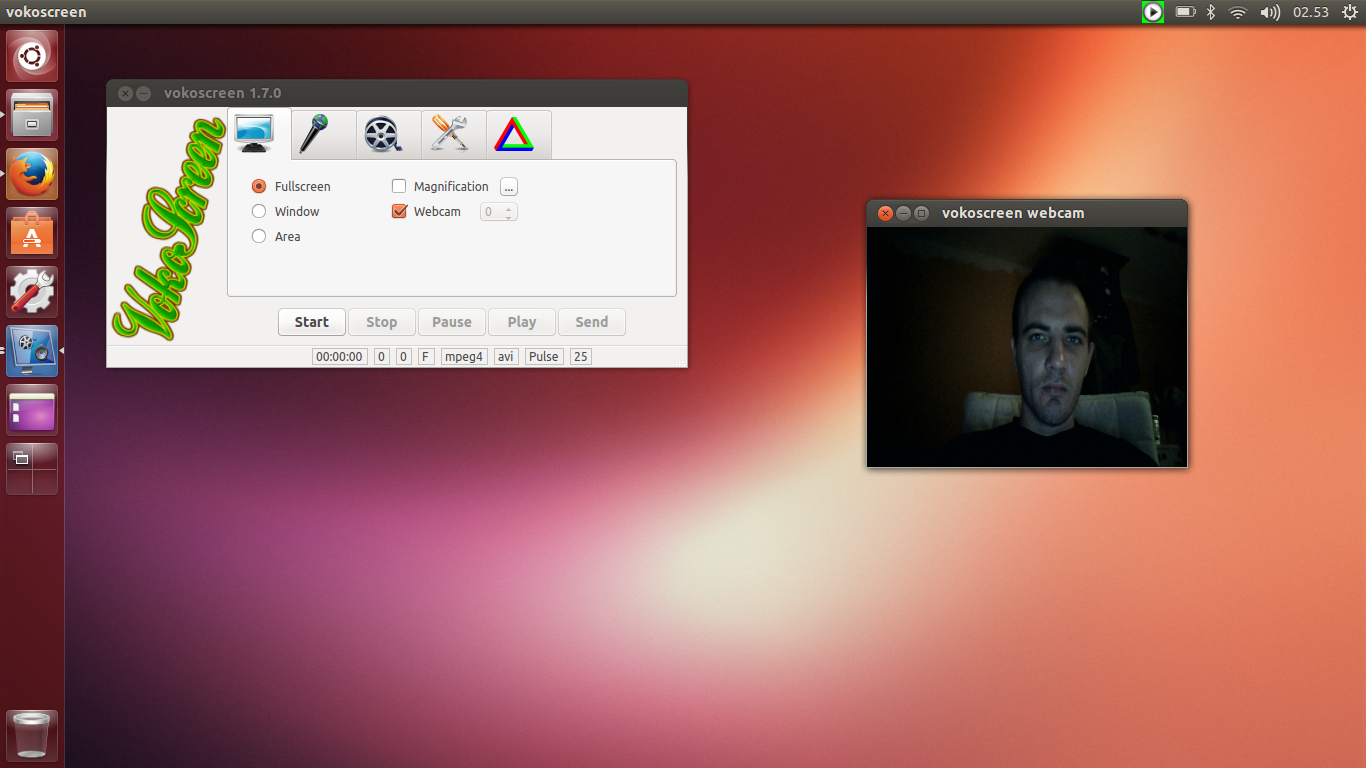Open the screen capture settings tab

259,133
